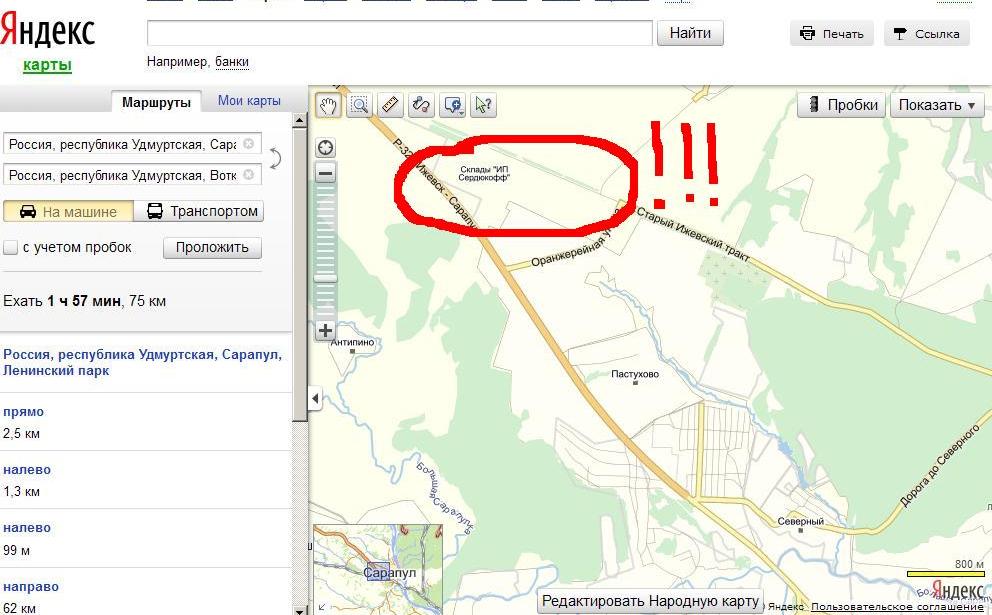This screenshot has height=615, width=992.
Task: Collapse the left sidebar panel arrow
Action: click(x=316, y=399)
